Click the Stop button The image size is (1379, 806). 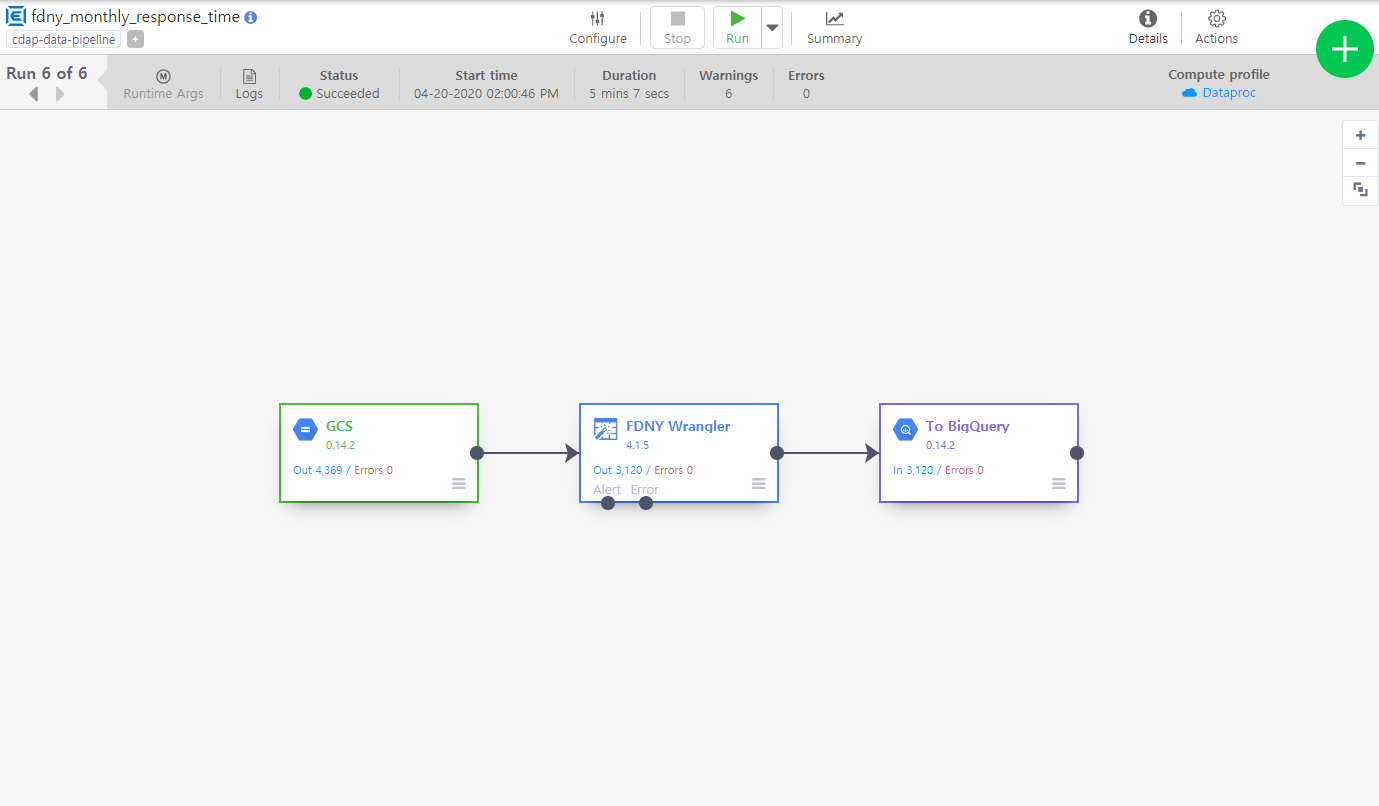[677, 28]
